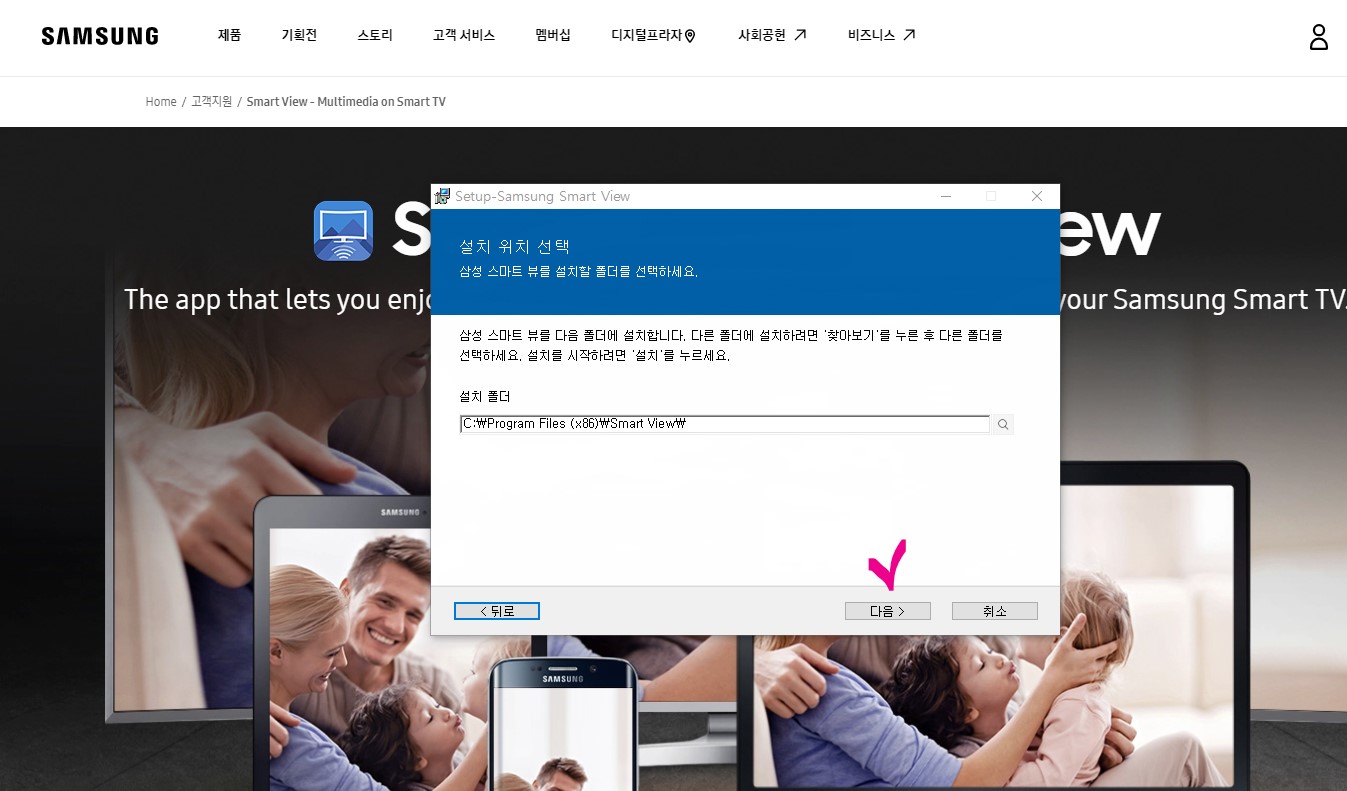Viewport: 1347px width, 791px height.
Task: Click Smart View - Multimedia on Smart TV breadcrumb
Action: pyautogui.click(x=346, y=102)
